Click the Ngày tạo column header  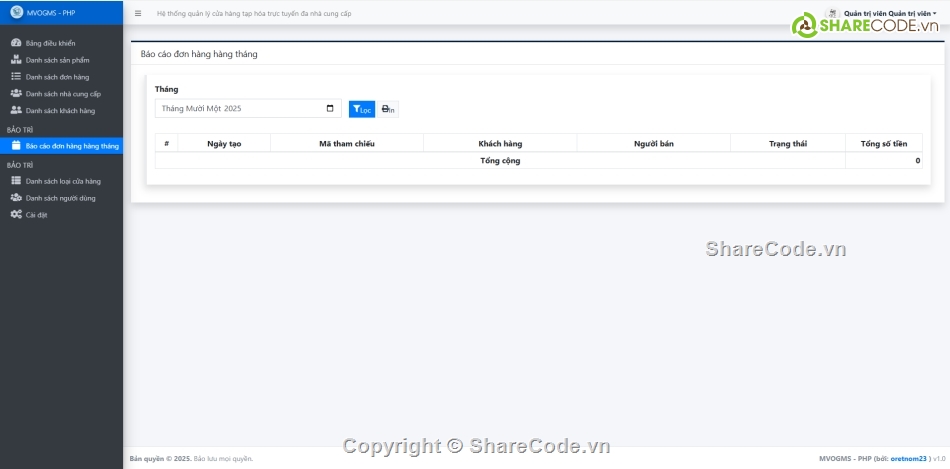tap(224, 144)
